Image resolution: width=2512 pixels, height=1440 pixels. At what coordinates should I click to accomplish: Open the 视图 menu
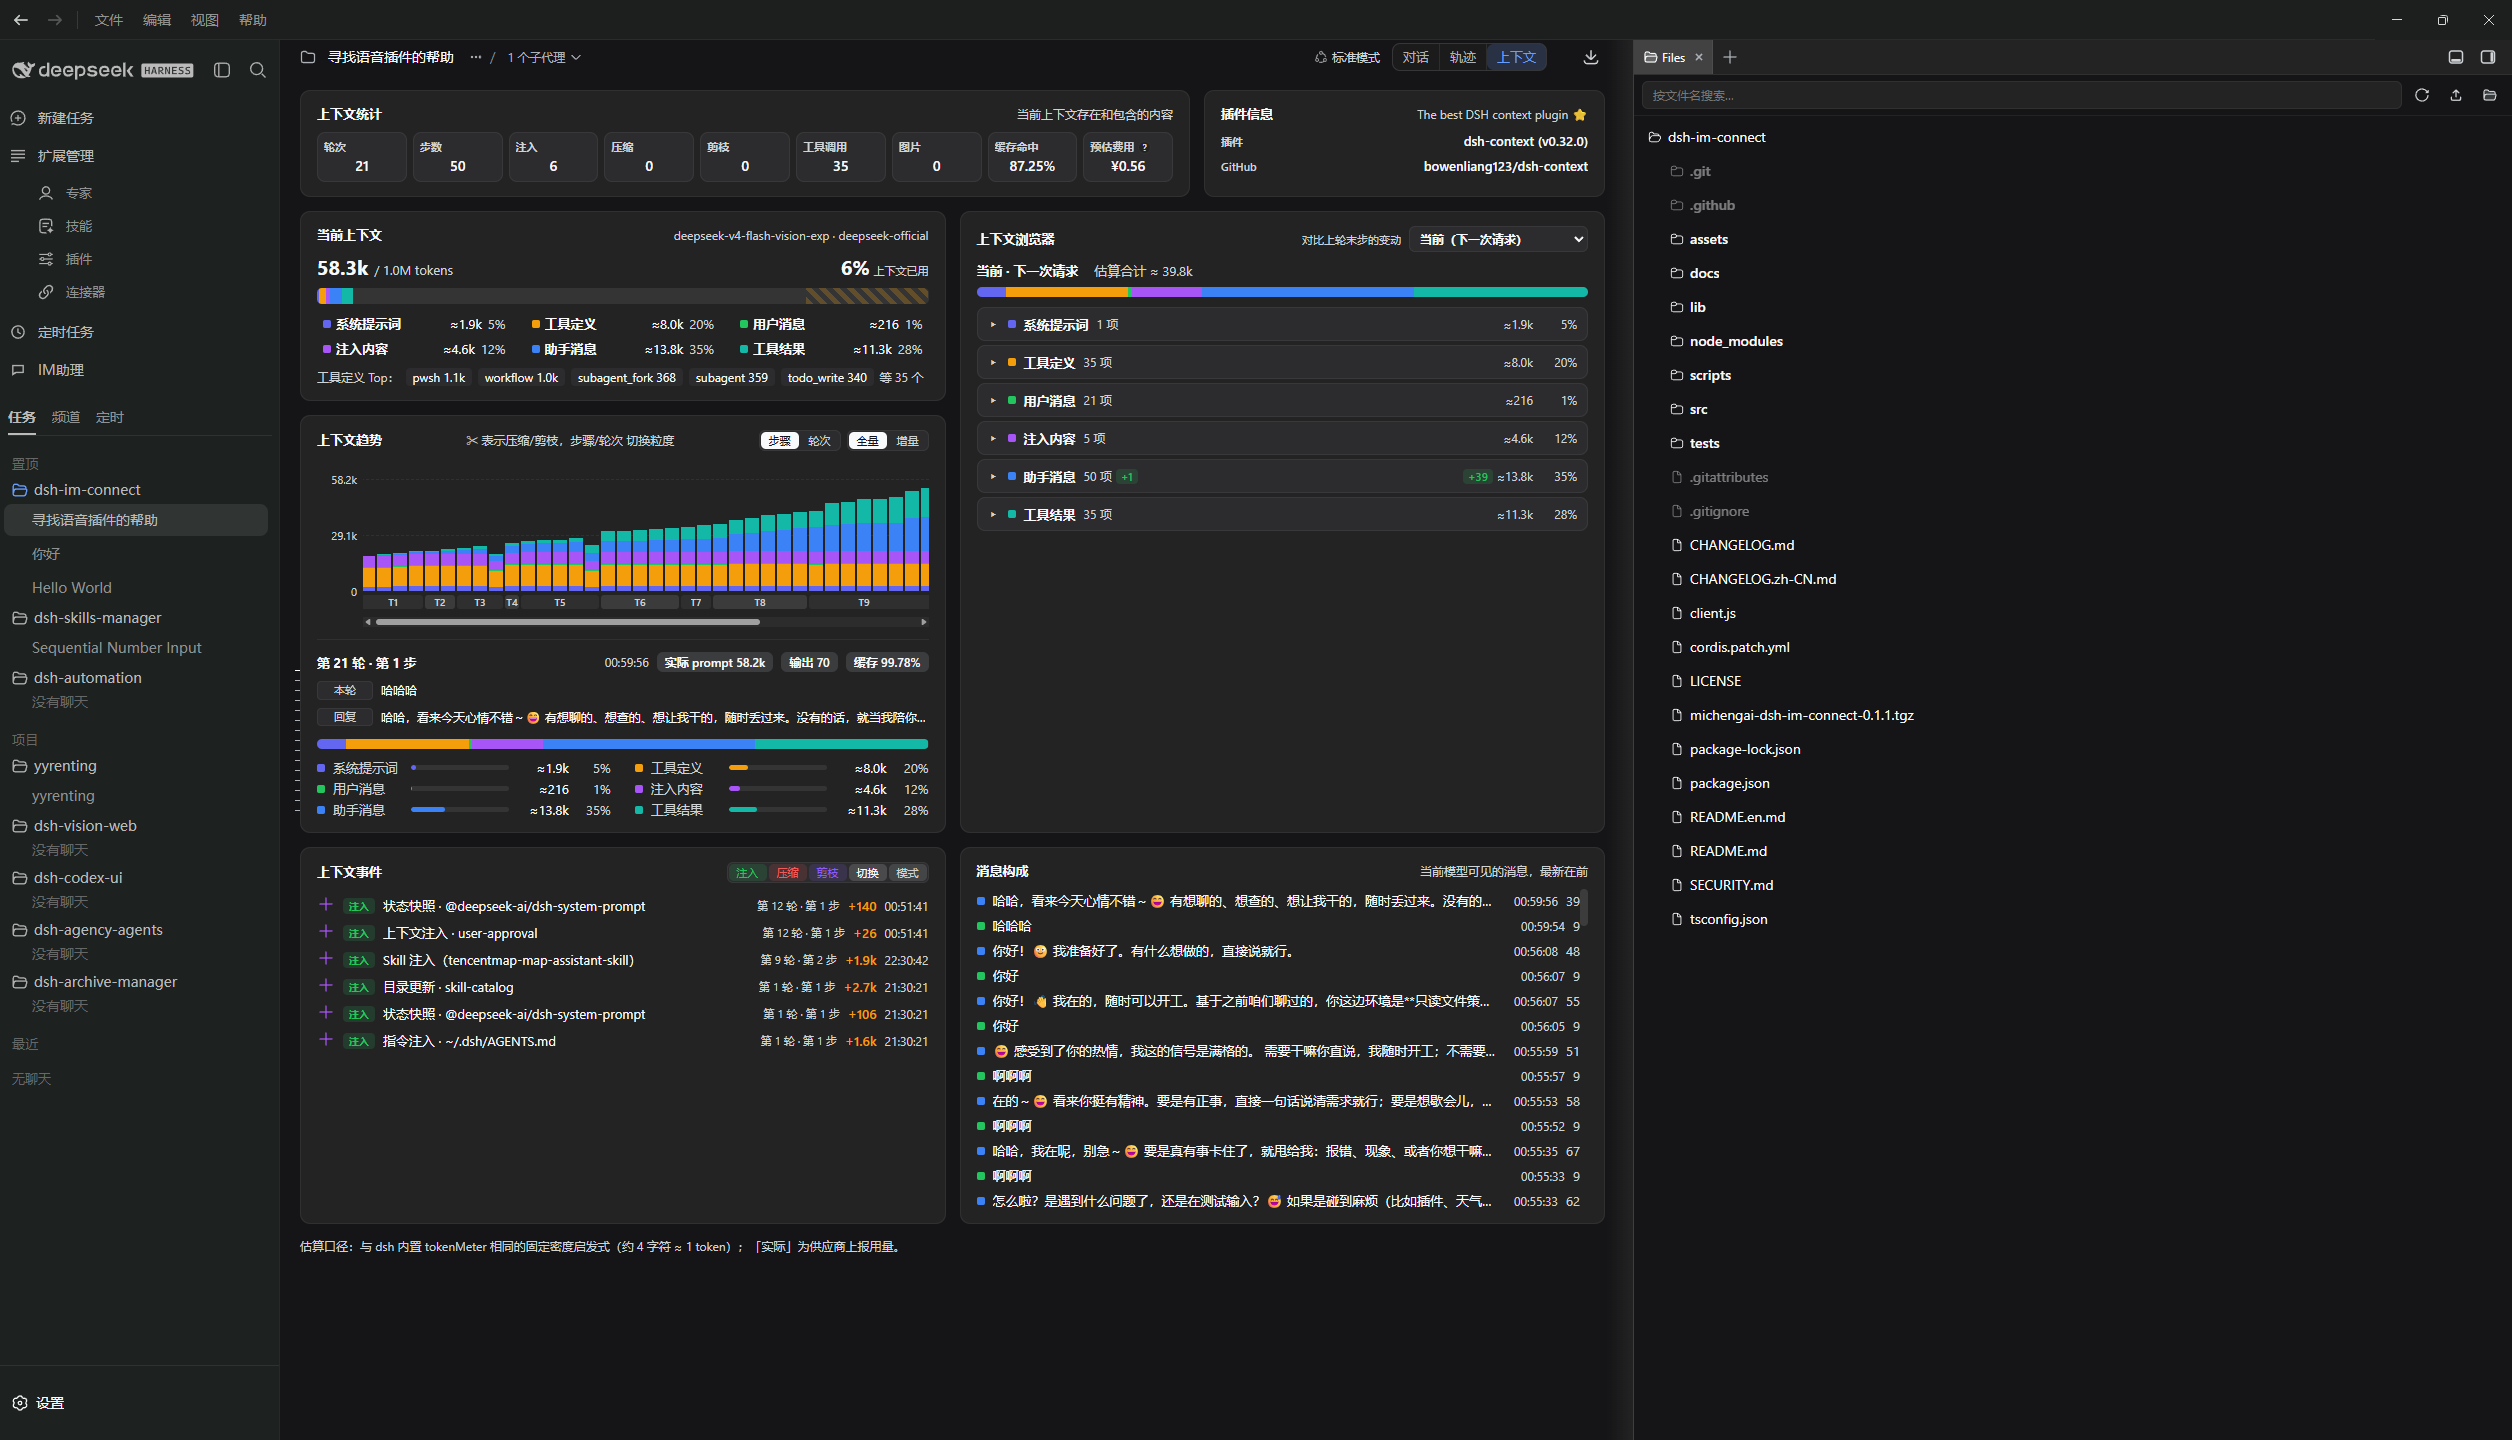tap(205, 20)
